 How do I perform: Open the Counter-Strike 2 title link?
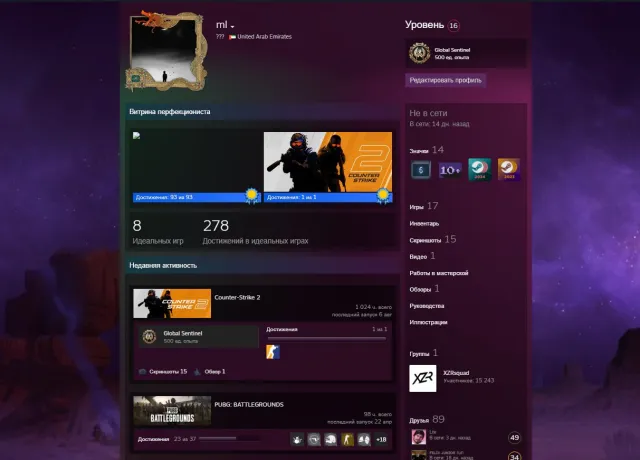click(x=237, y=298)
